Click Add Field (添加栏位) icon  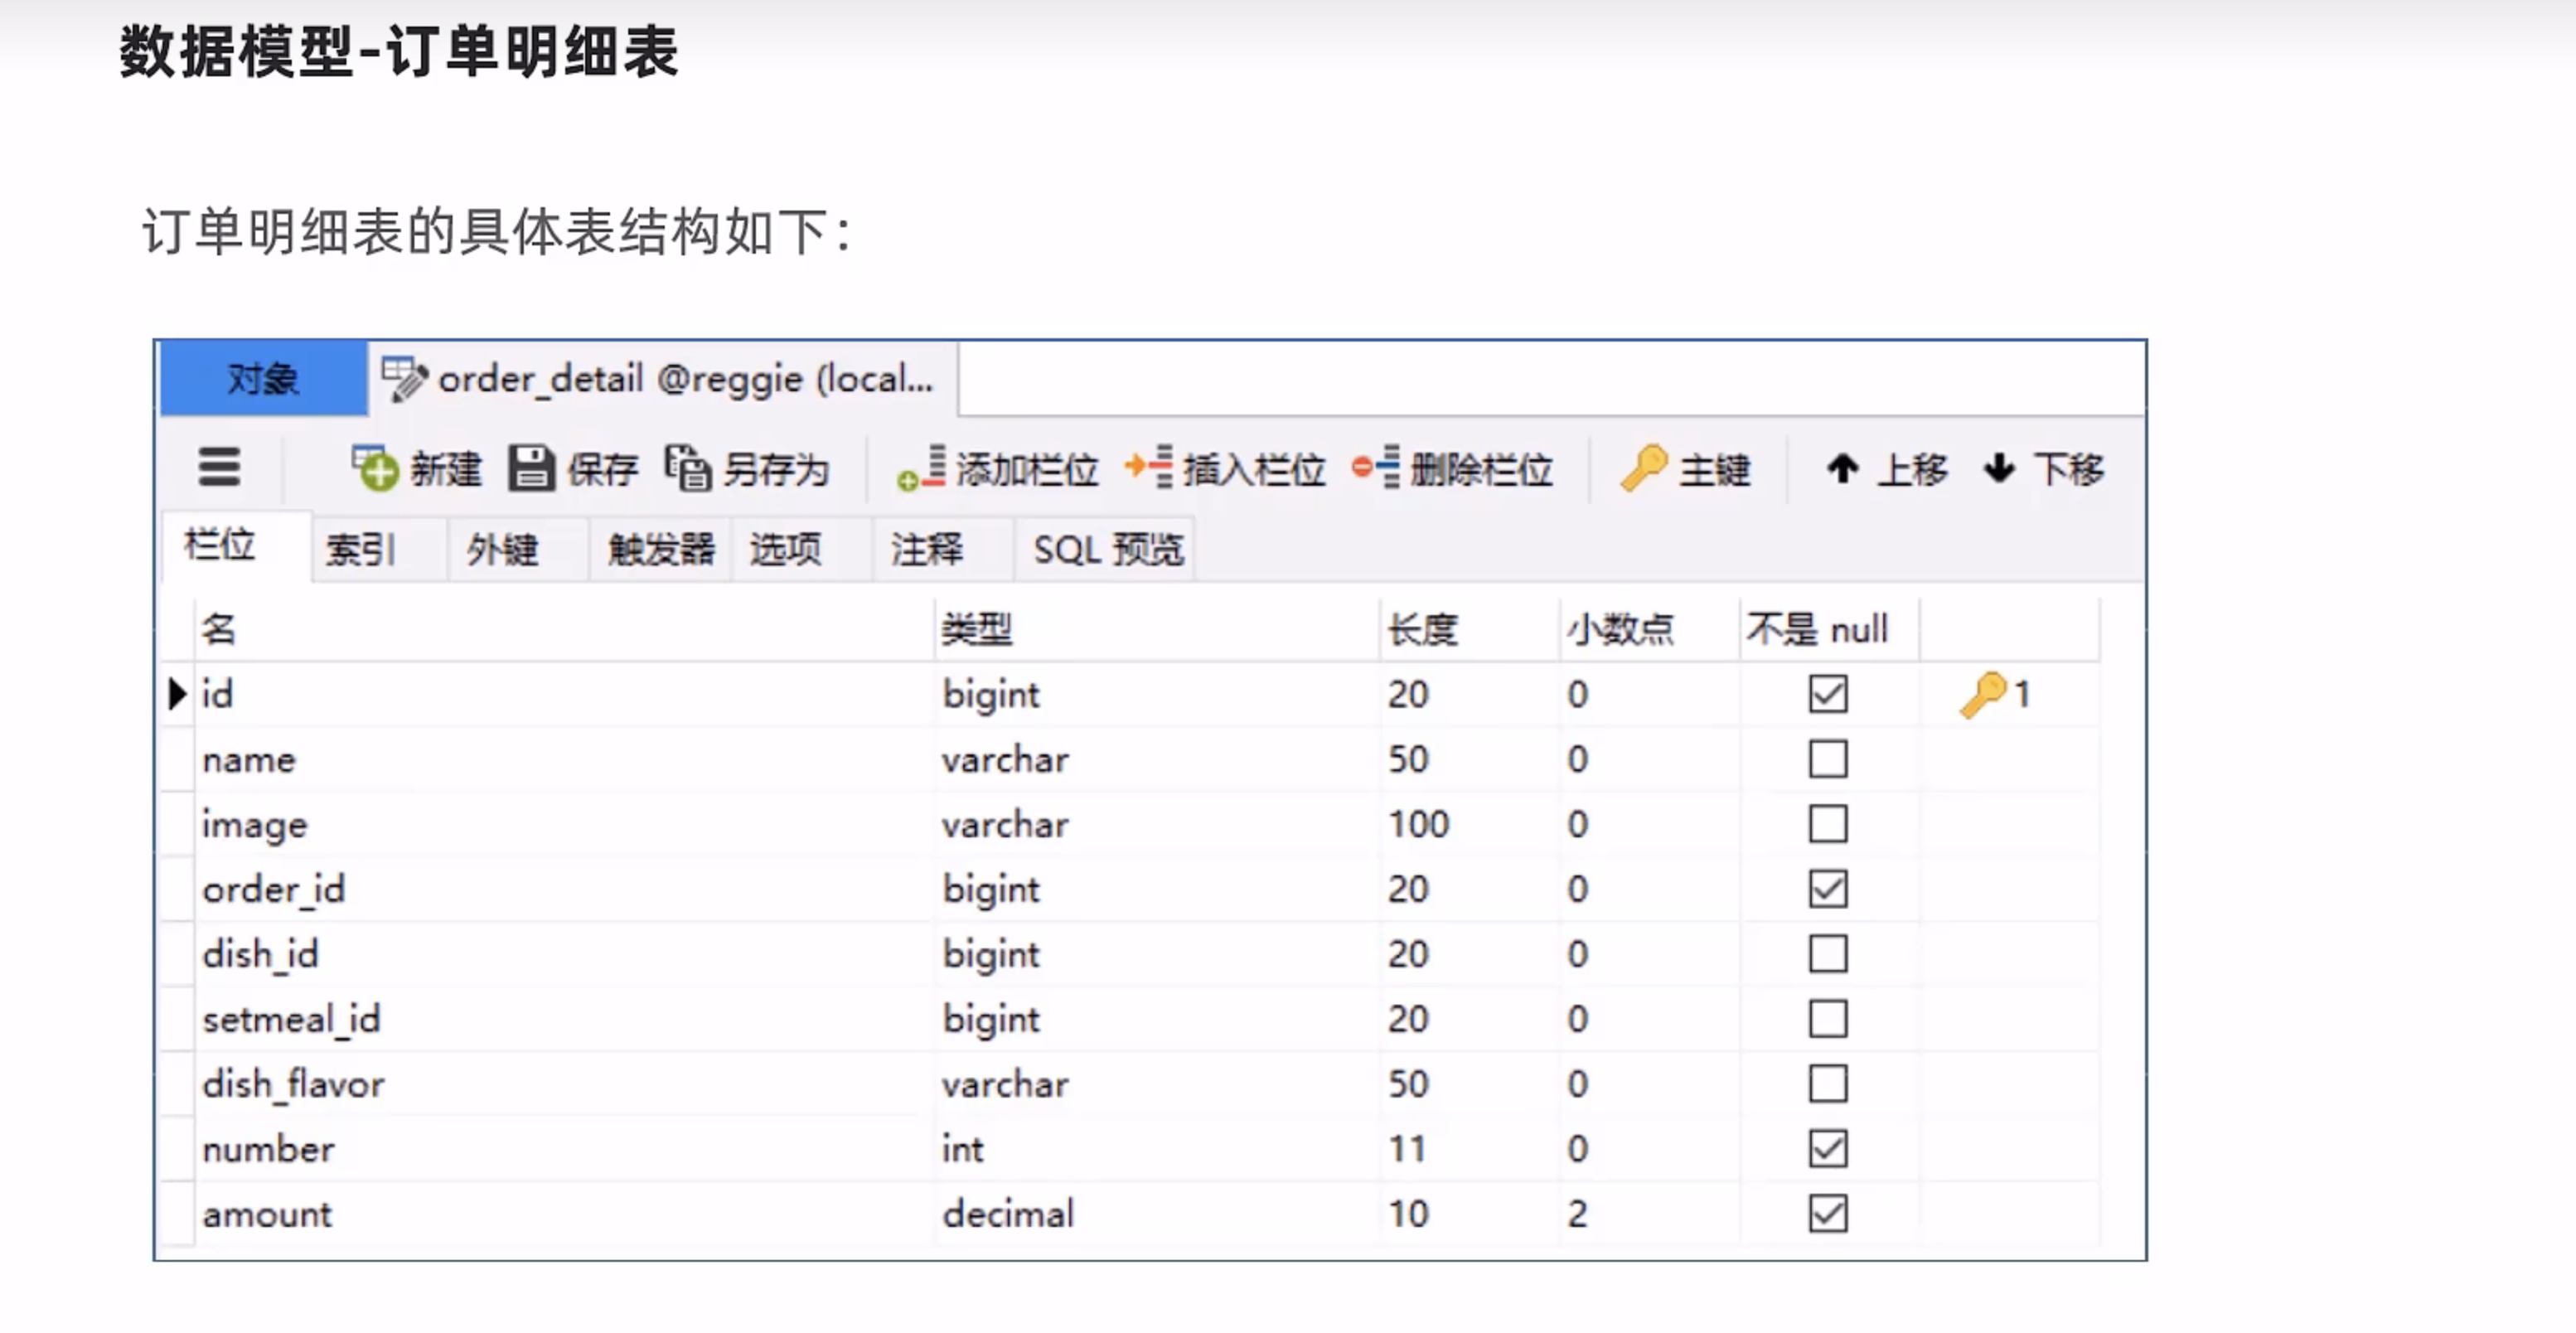tap(921, 468)
